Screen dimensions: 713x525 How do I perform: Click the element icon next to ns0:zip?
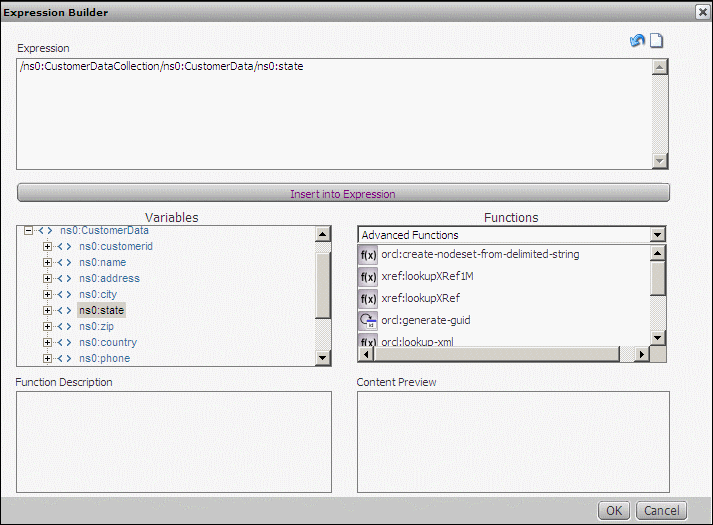pos(64,326)
